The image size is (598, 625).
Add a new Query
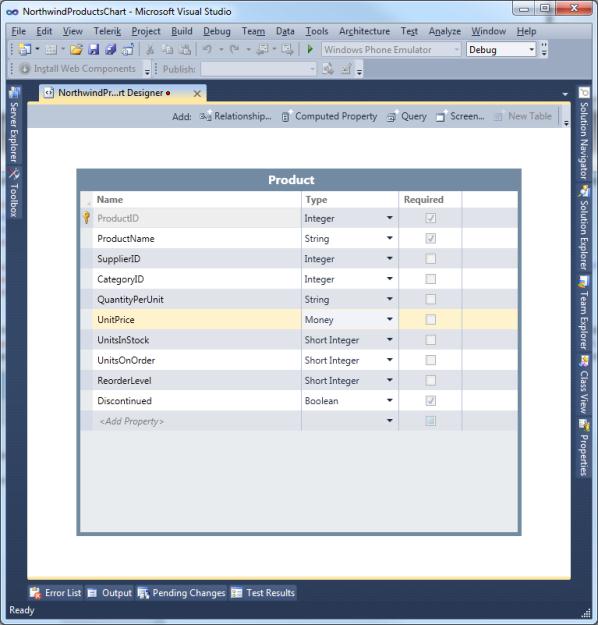pyautogui.click(x=407, y=116)
